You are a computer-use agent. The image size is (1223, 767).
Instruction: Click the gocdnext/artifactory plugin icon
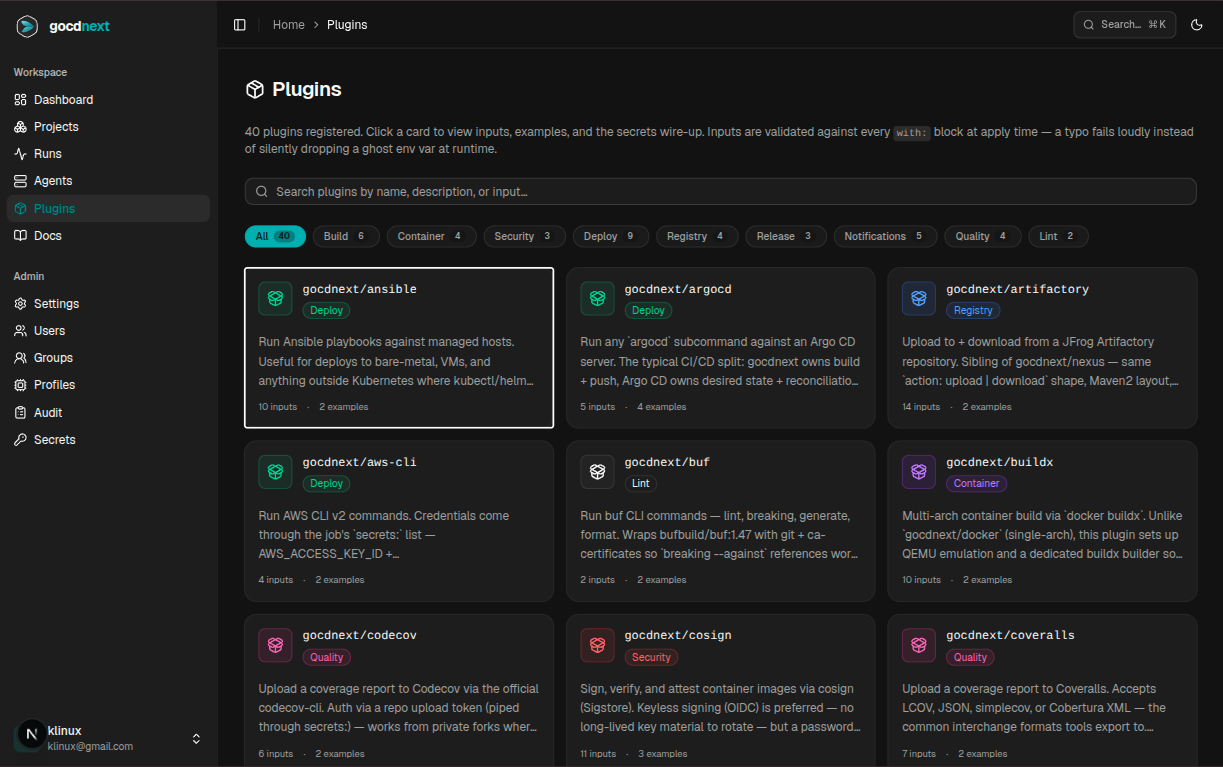[x=919, y=298]
